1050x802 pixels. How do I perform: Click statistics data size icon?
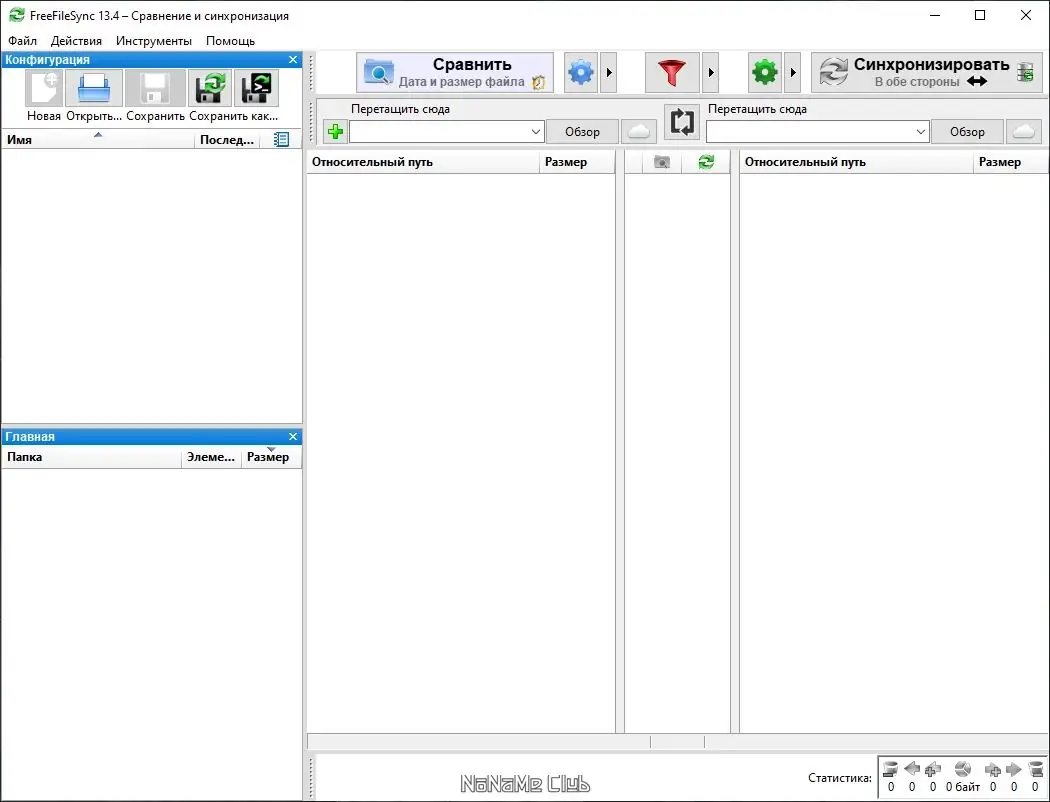point(963,769)
